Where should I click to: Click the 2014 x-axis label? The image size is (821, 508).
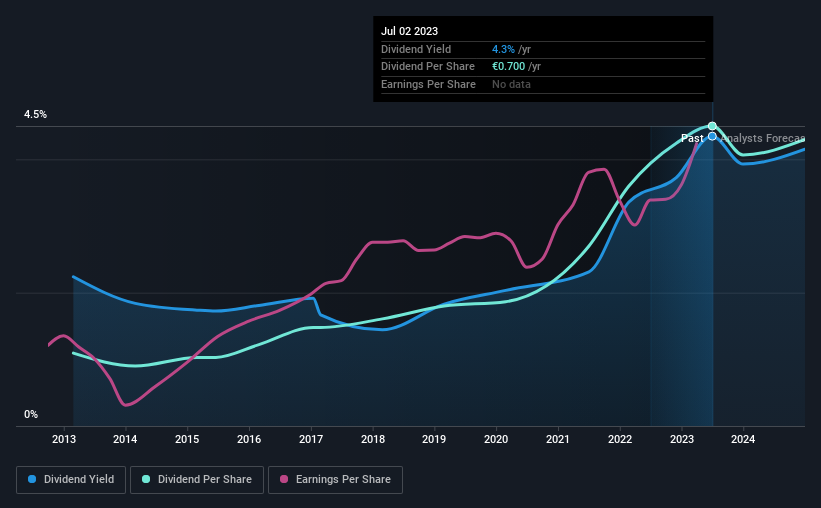coord(125,439)
